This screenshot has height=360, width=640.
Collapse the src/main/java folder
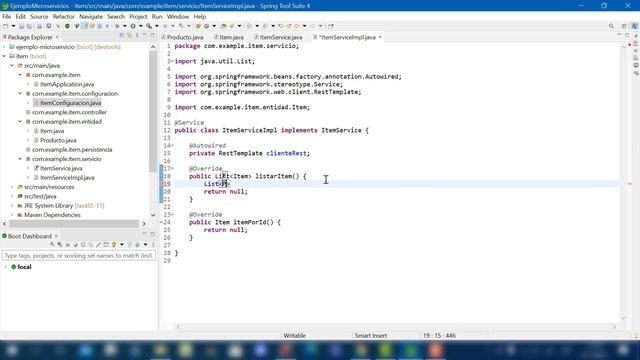pos(12,66)
